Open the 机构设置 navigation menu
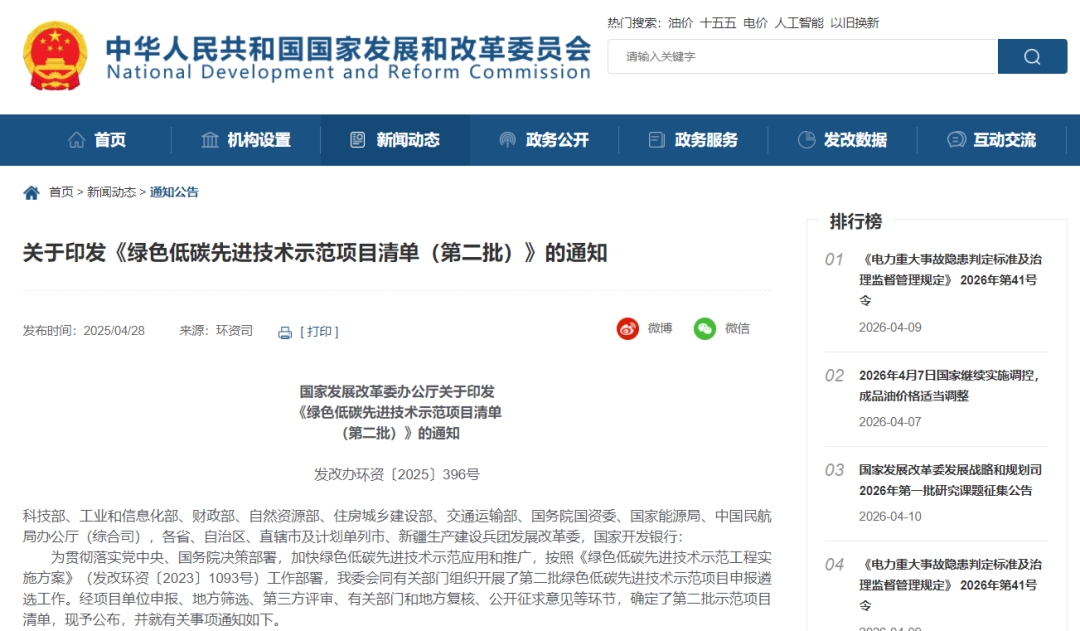The height and width of the screenshot is (631, 1080). pyautogui.click(x=246, y=140)
